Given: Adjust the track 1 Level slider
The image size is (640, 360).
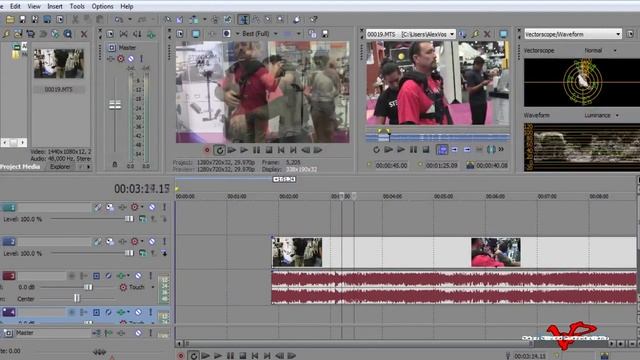Looking at the screenshot, I should pos(129,219).
